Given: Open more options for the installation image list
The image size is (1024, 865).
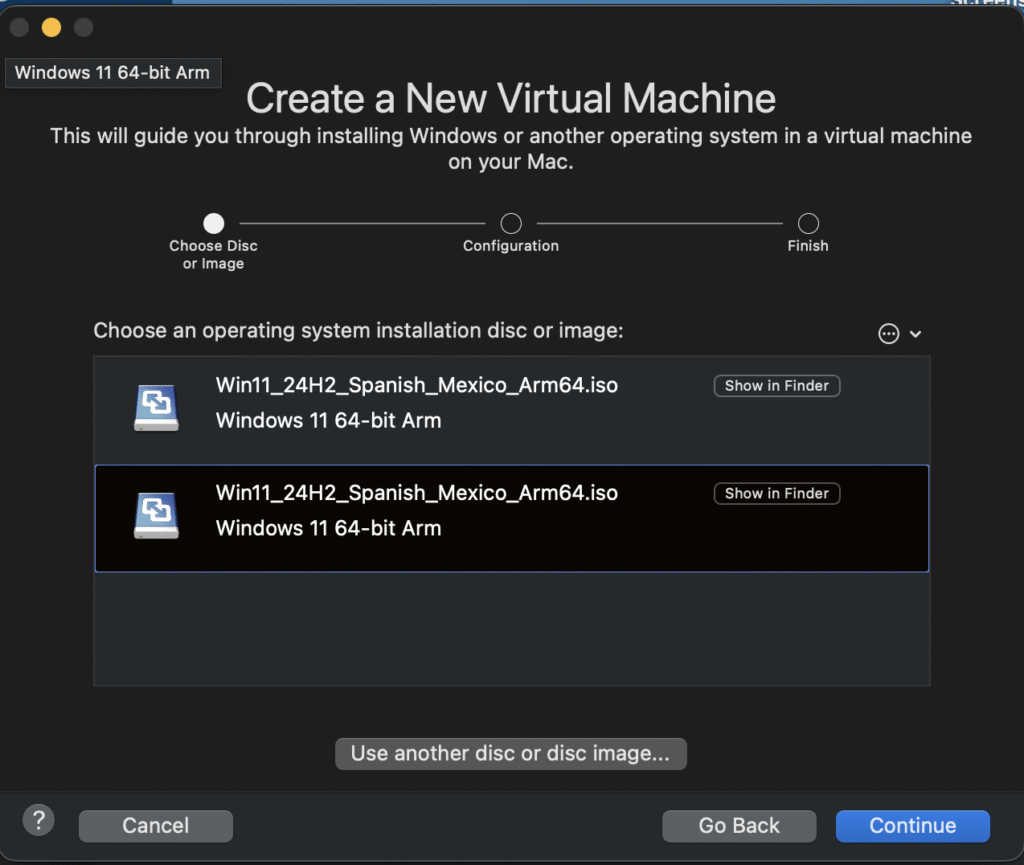Looking at the screenshot, I should coord(888,333).
